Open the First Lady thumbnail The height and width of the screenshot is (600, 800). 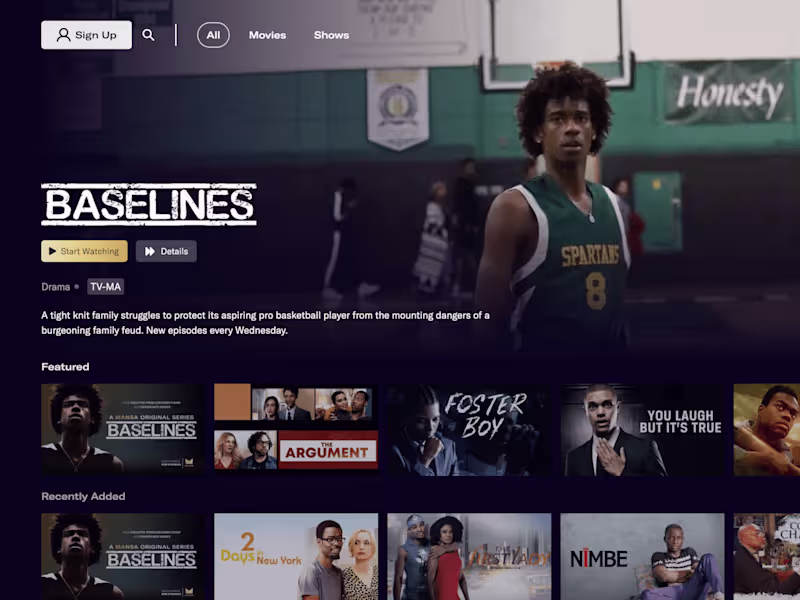pyautogui.click(x=469, y=557)
